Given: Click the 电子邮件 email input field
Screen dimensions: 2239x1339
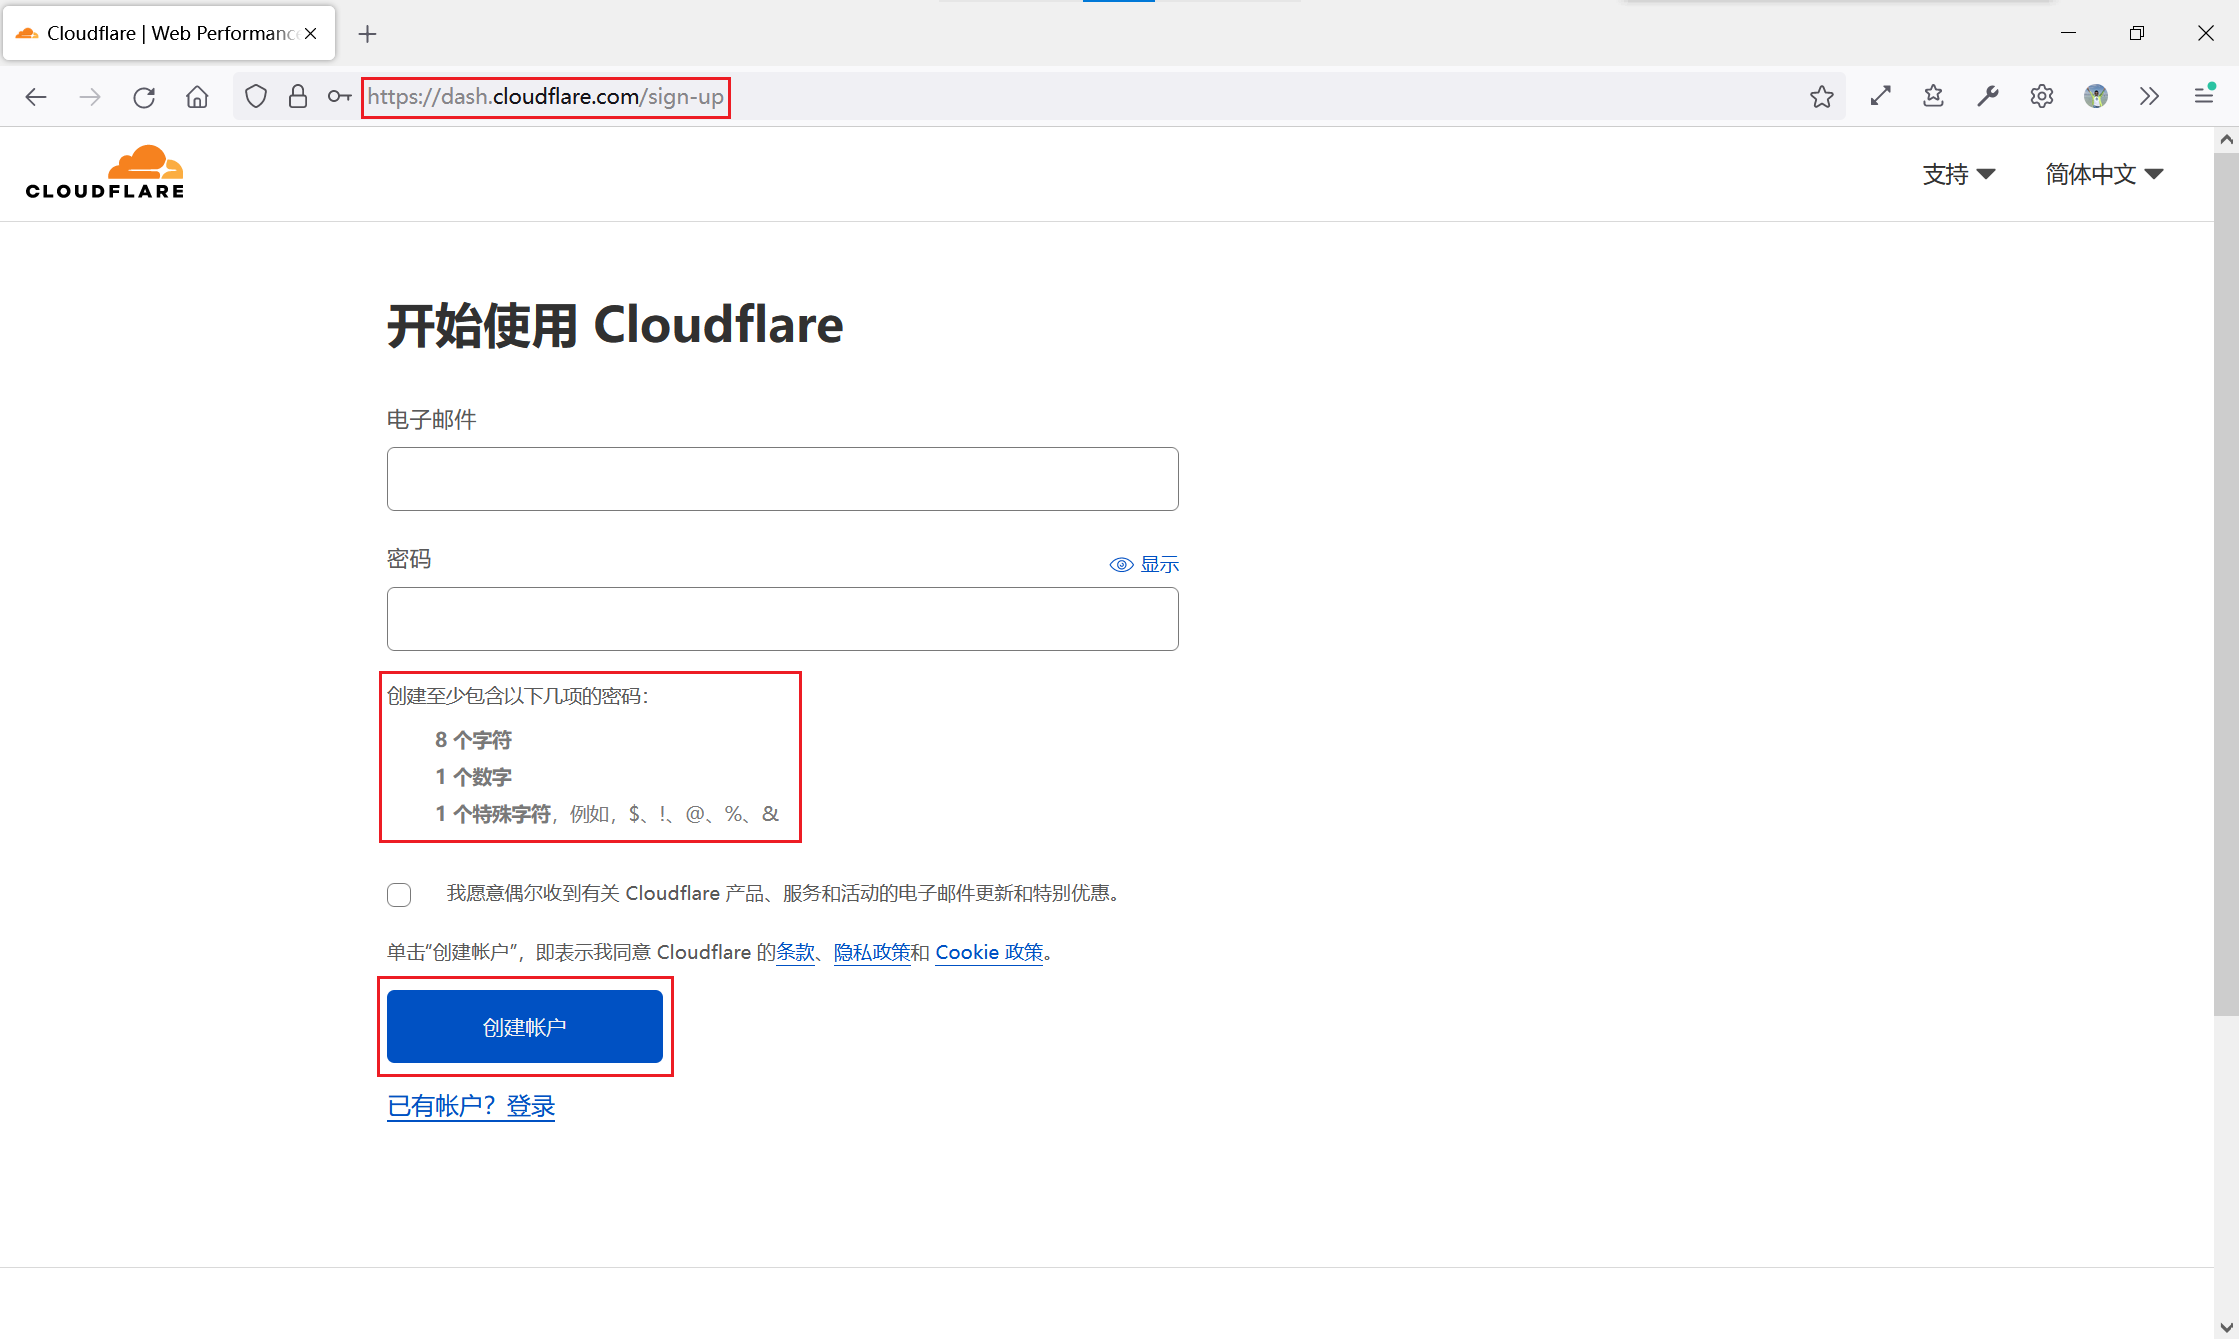Looking at the screenshot, I should coord(782,479).
